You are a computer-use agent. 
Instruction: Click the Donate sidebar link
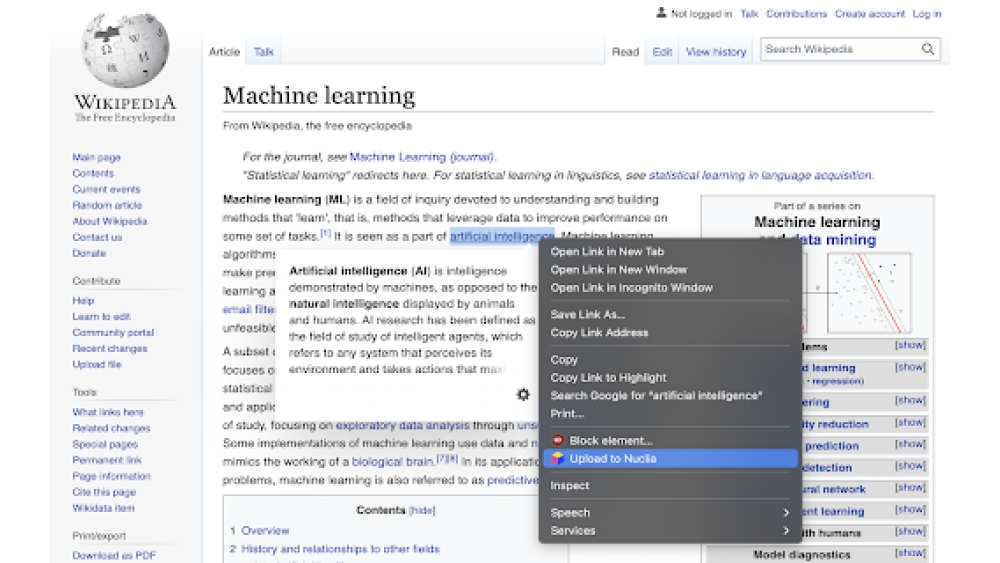(89, 253)
